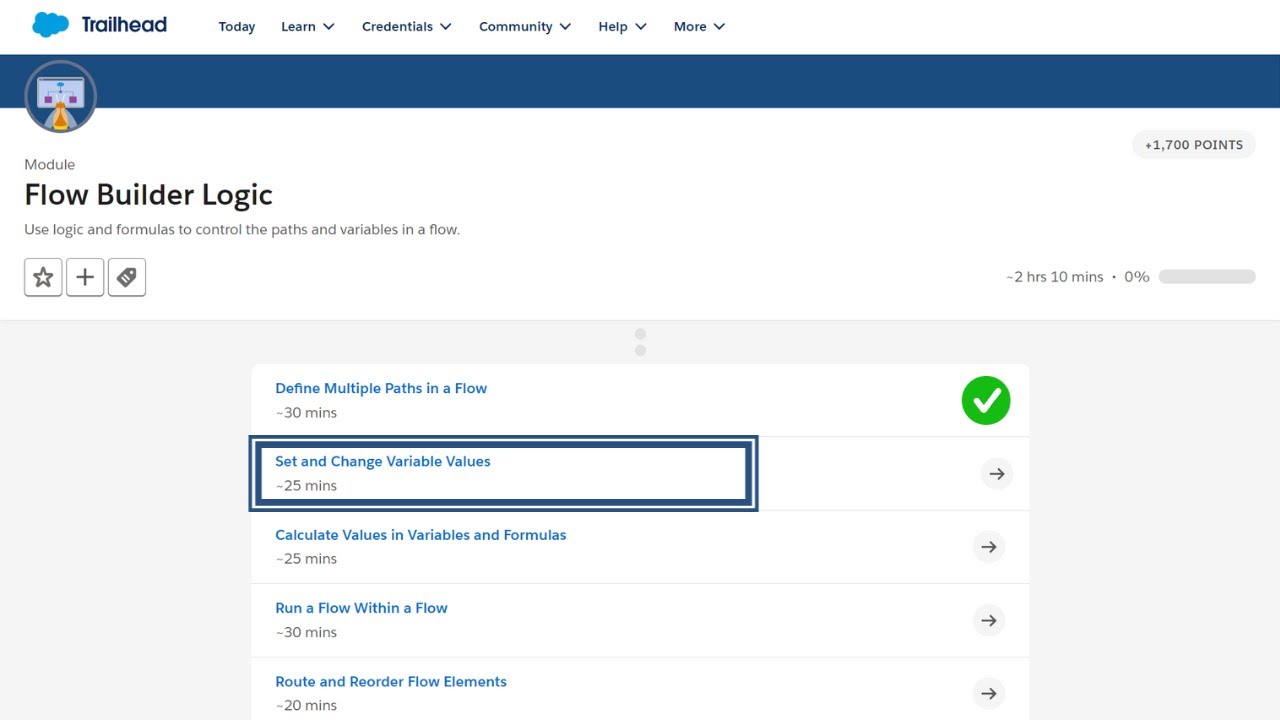Click ~30 mins under Define Multiple Paths

pyautogui.click(x=306, y=413)
